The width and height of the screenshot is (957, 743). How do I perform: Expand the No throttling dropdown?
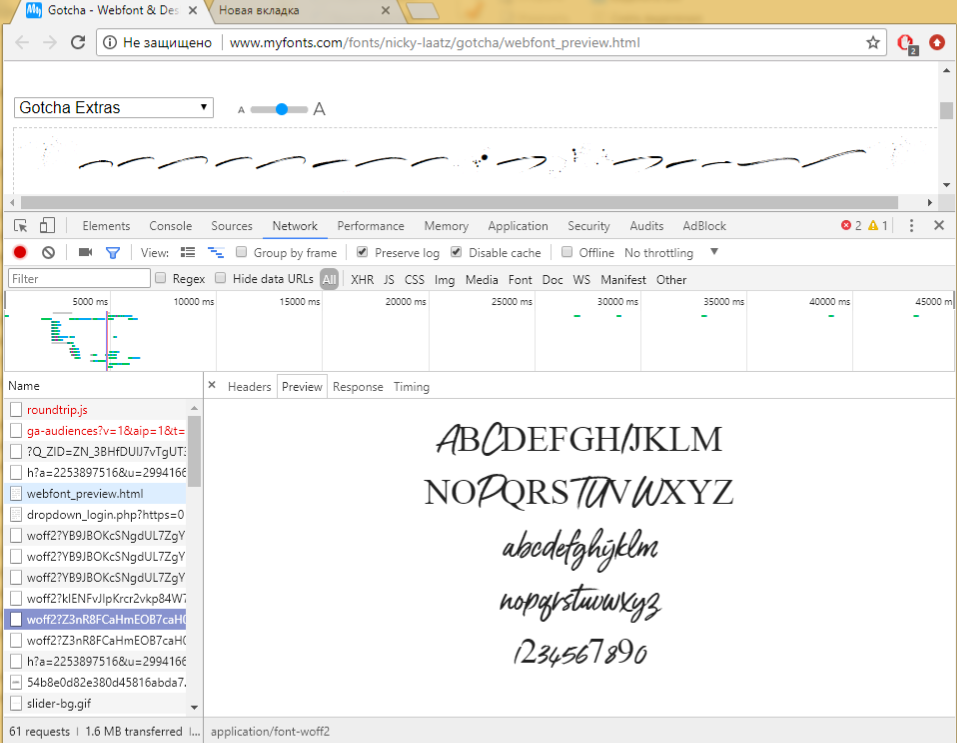[671, 253]
